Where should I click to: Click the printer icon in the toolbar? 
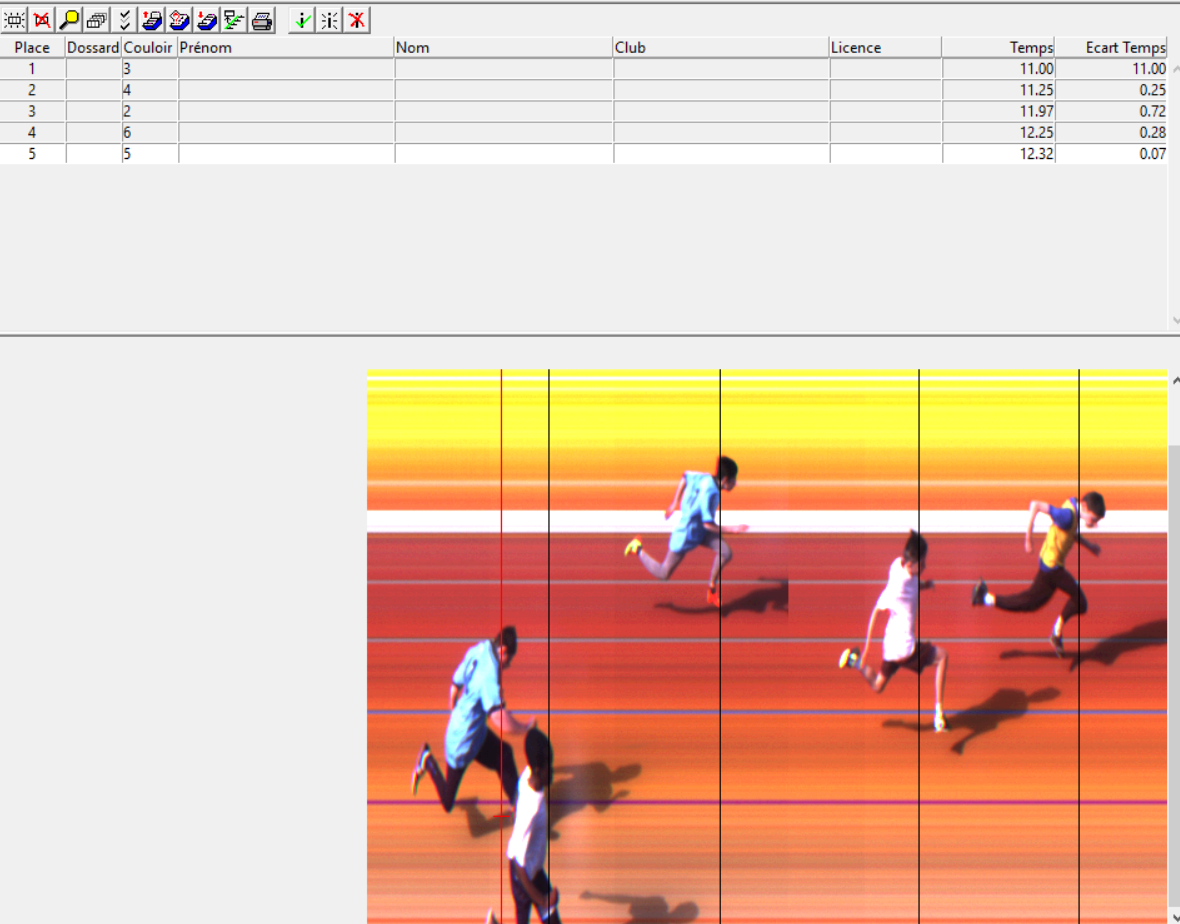(262, 20)
